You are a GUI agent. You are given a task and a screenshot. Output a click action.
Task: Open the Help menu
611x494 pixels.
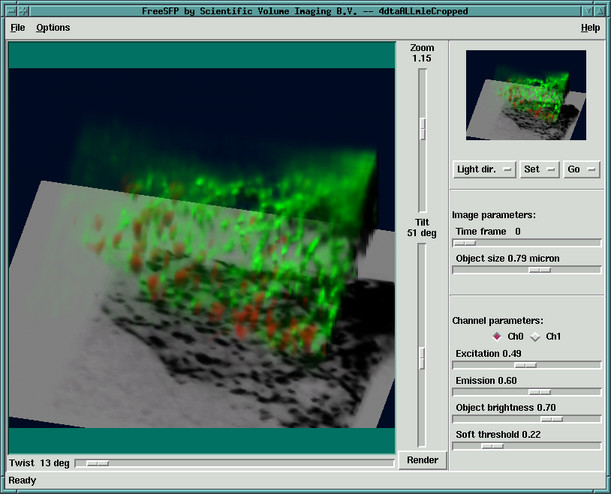point(590,28)
